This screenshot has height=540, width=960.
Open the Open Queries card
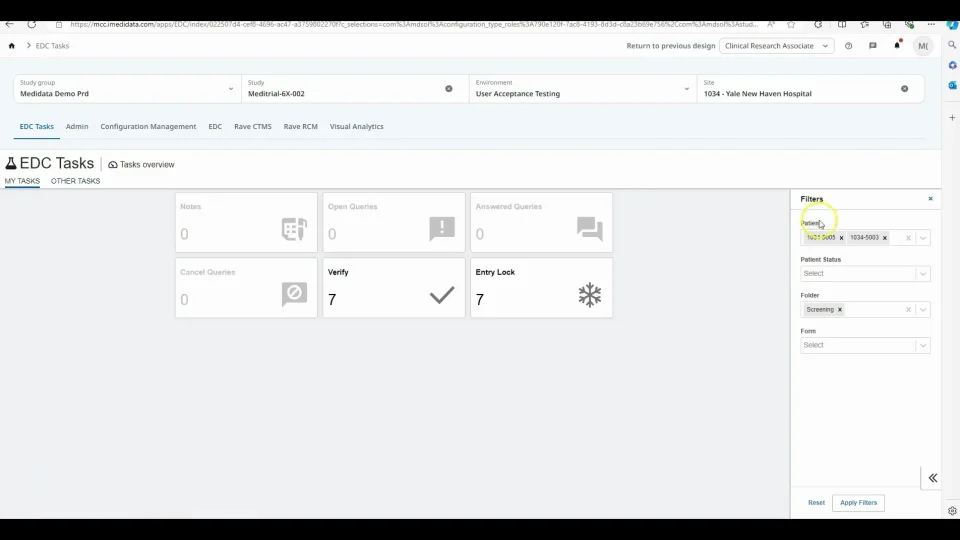(394, 222)
